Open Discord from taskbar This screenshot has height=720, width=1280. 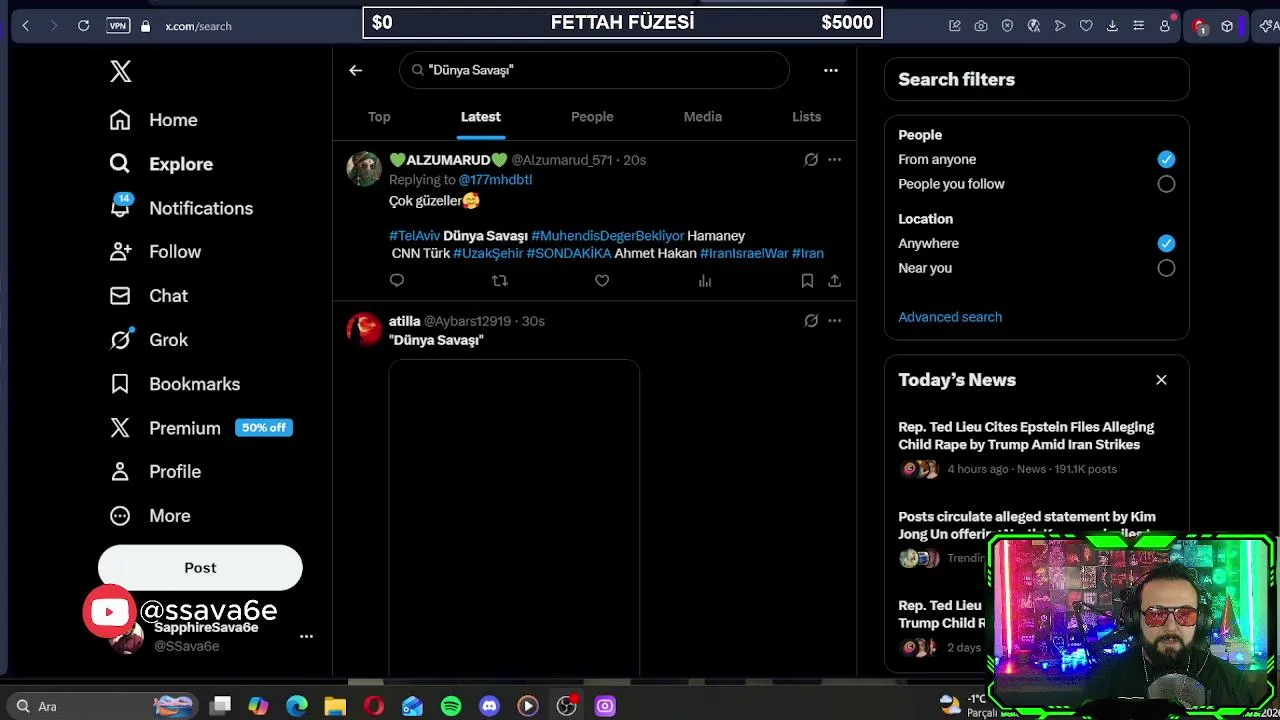(x=489, y=706)
